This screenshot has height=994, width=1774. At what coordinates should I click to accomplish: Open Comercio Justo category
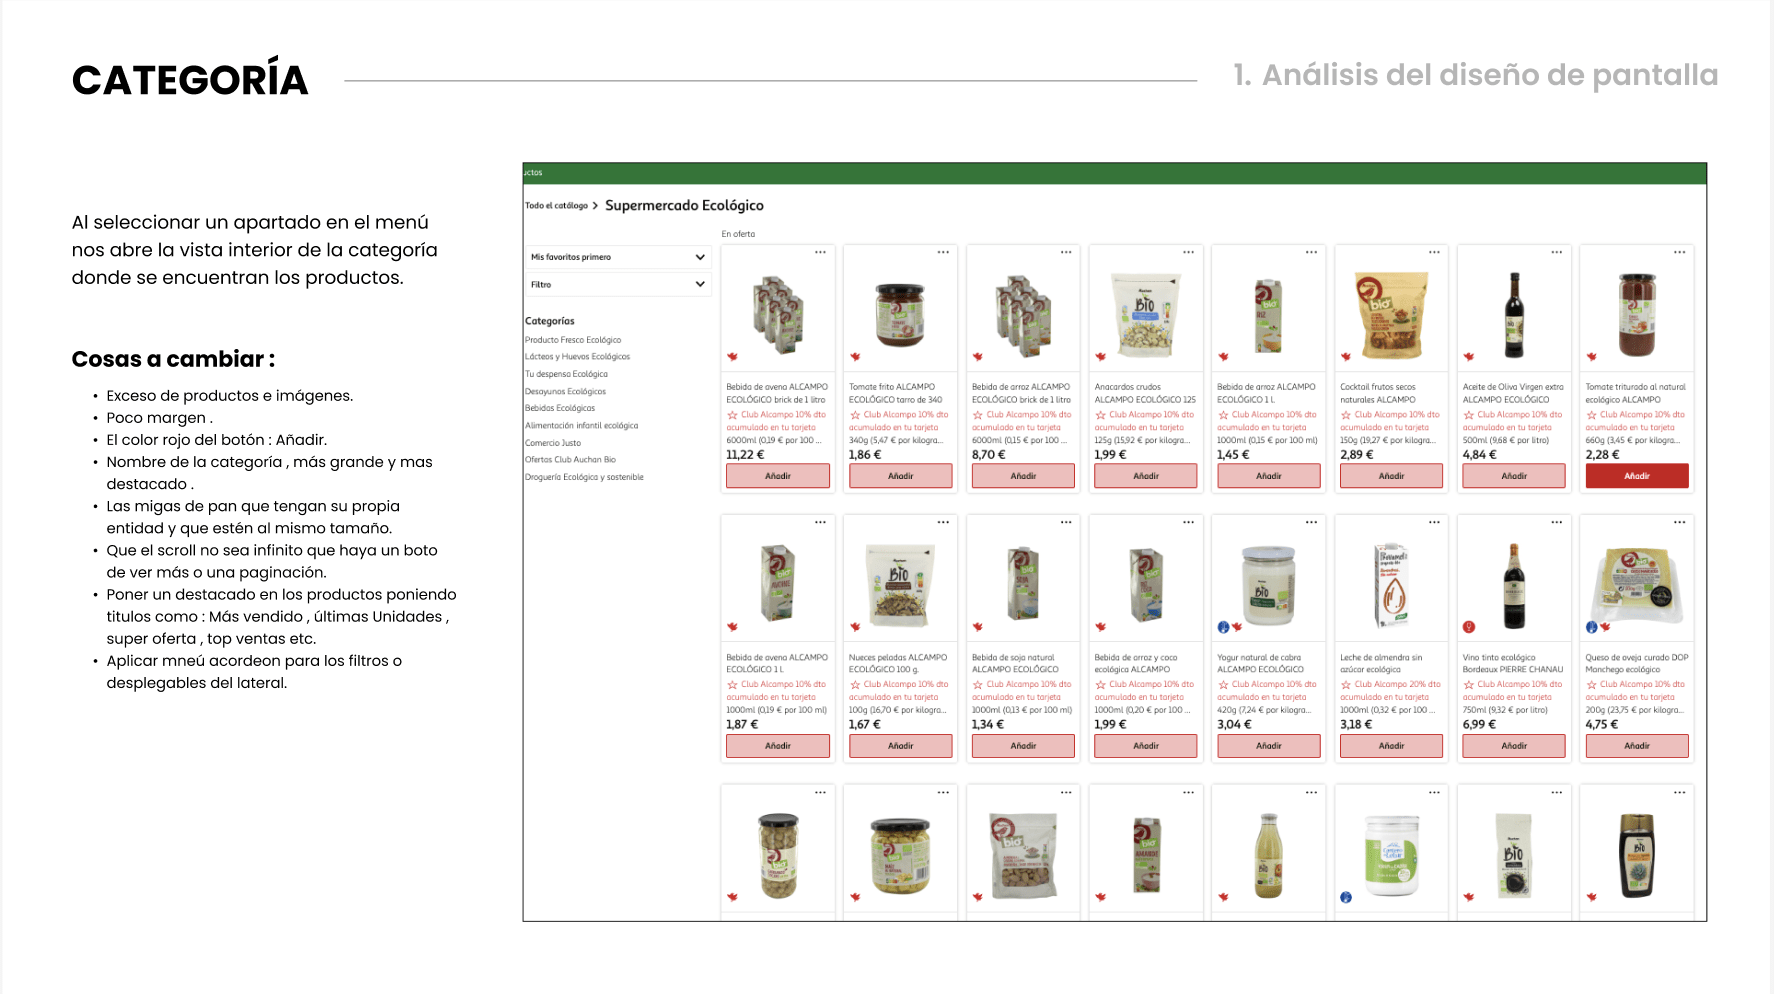tap(553, 443)
